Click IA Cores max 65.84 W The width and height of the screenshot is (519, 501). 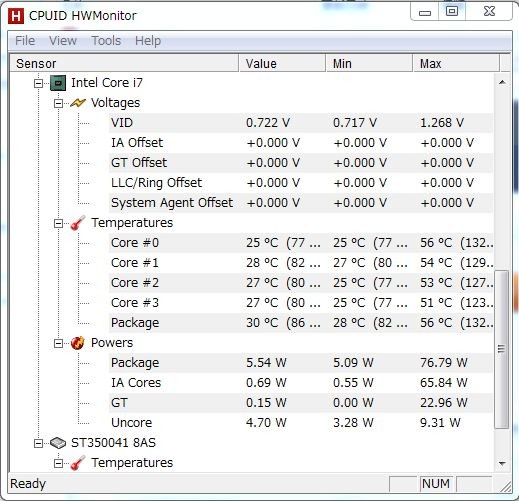click(444, 383)
